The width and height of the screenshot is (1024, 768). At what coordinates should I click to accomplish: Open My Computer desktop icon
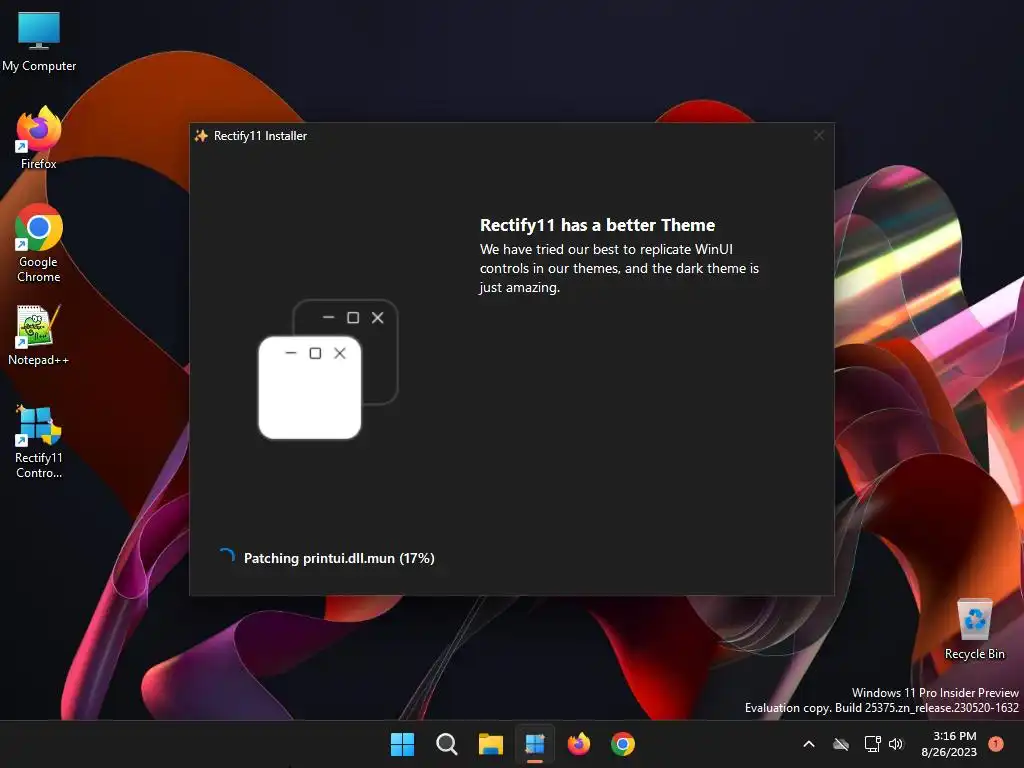[39, 41]
